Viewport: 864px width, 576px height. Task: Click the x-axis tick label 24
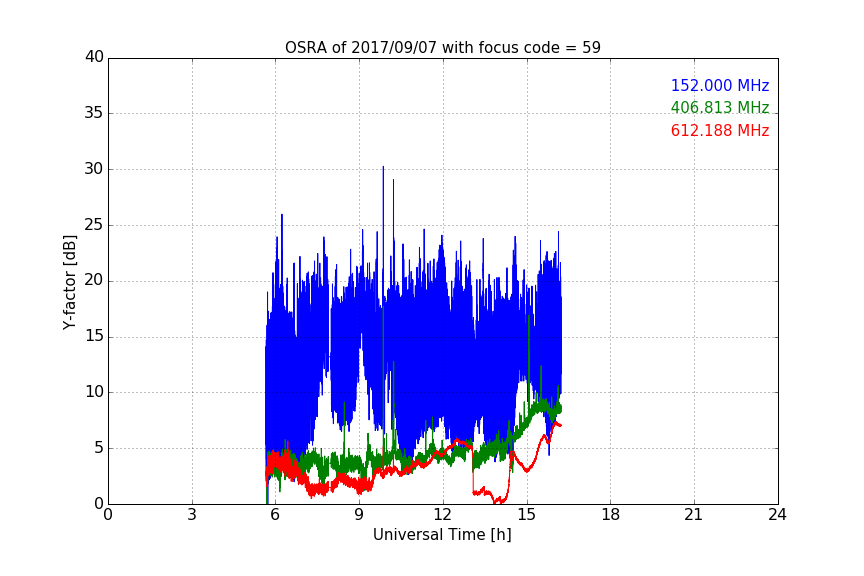point(777,515)
